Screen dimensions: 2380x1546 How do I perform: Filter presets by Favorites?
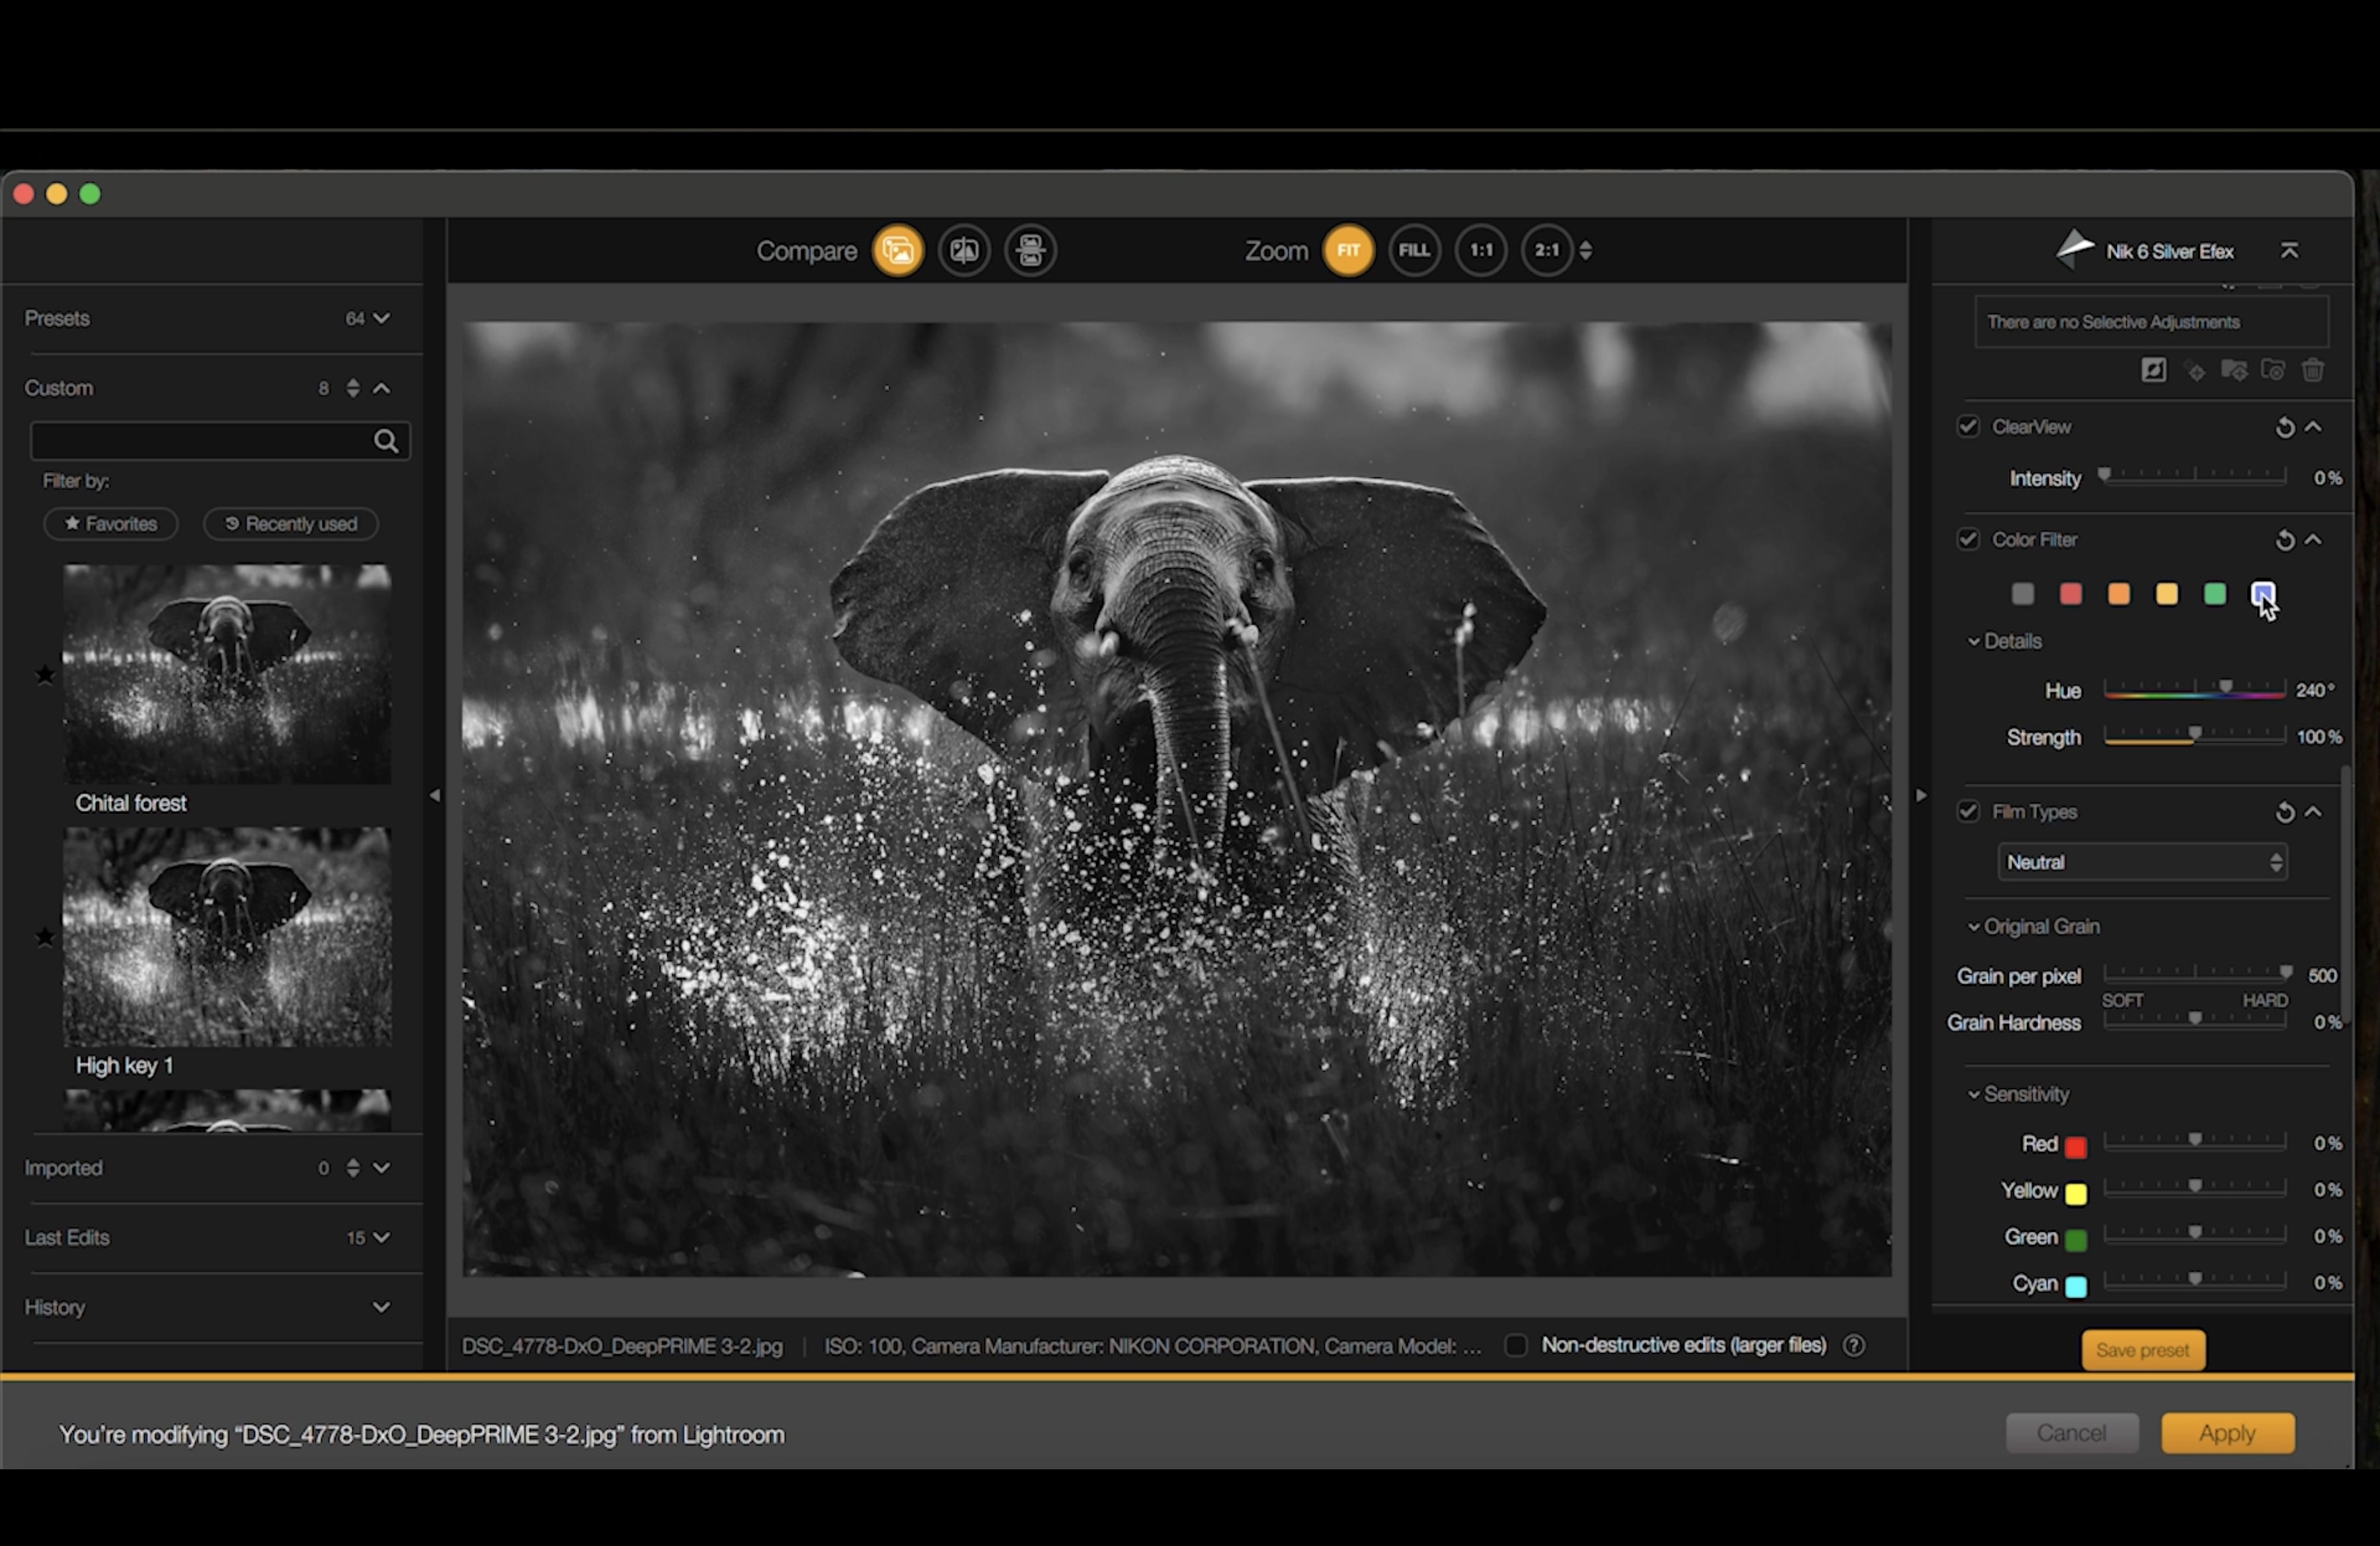110,524
